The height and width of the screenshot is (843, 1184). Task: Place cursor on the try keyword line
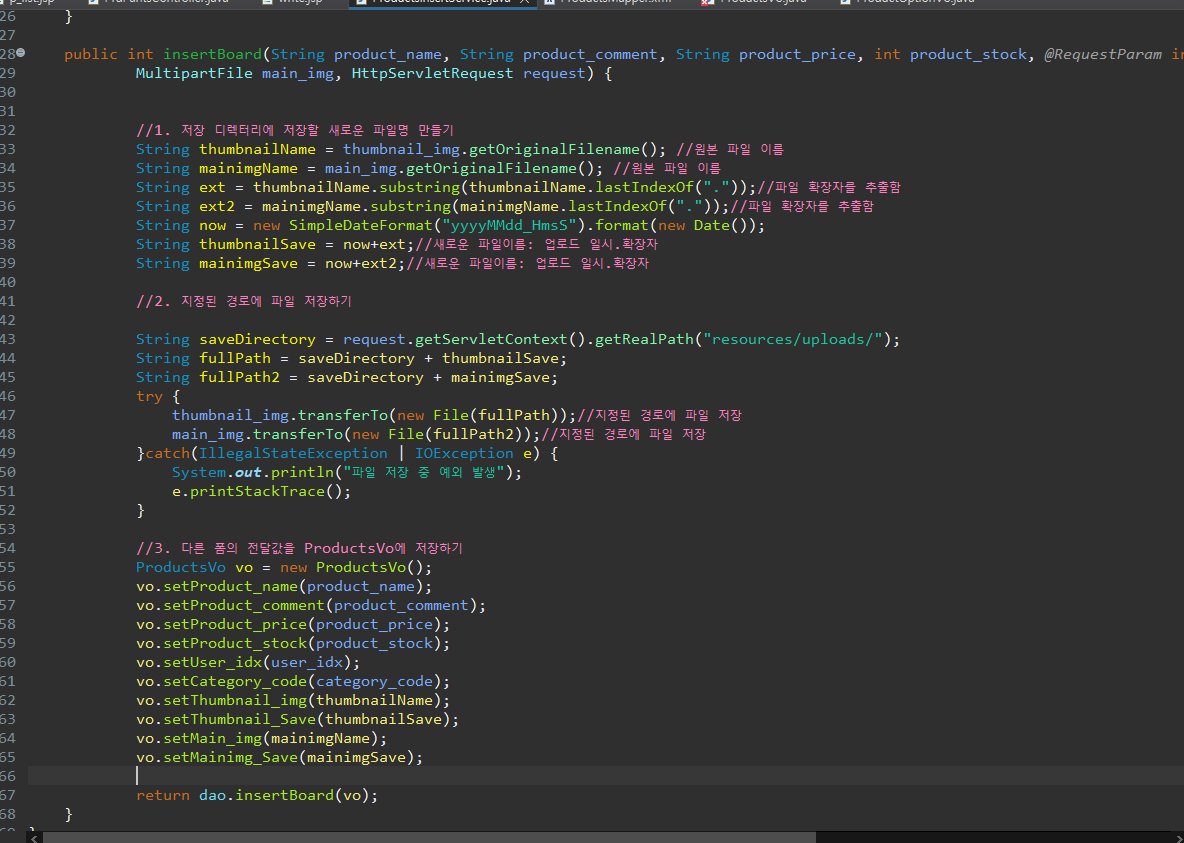click(x=149, y=397)
